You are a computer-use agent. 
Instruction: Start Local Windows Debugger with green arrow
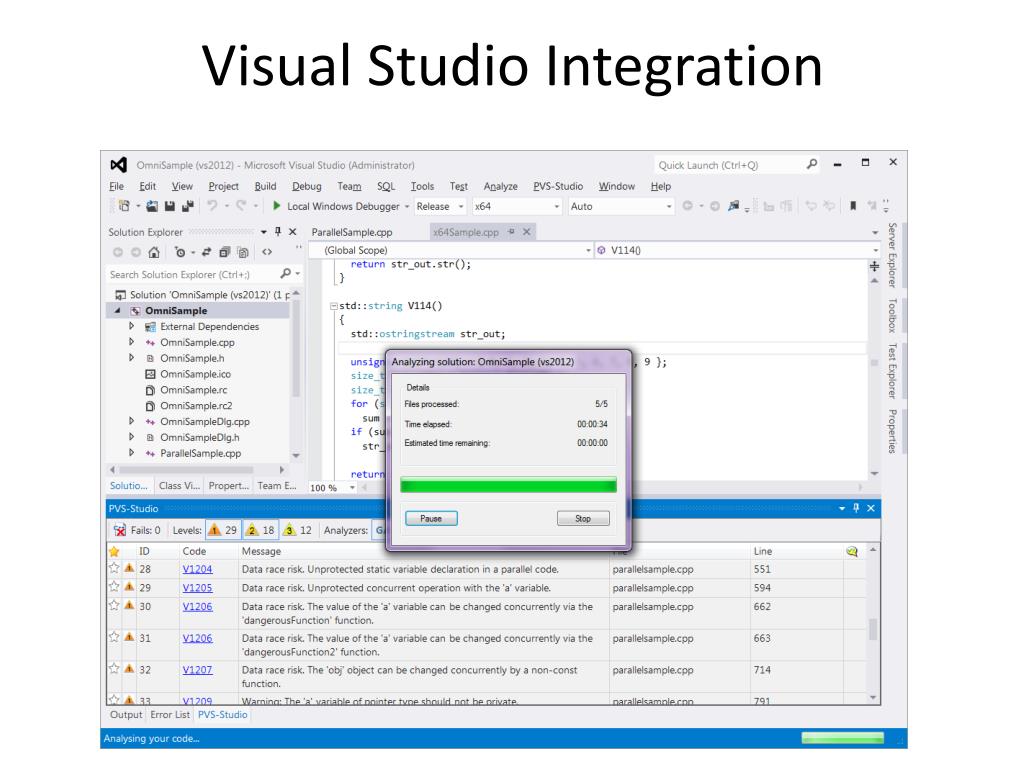point(276,206)
